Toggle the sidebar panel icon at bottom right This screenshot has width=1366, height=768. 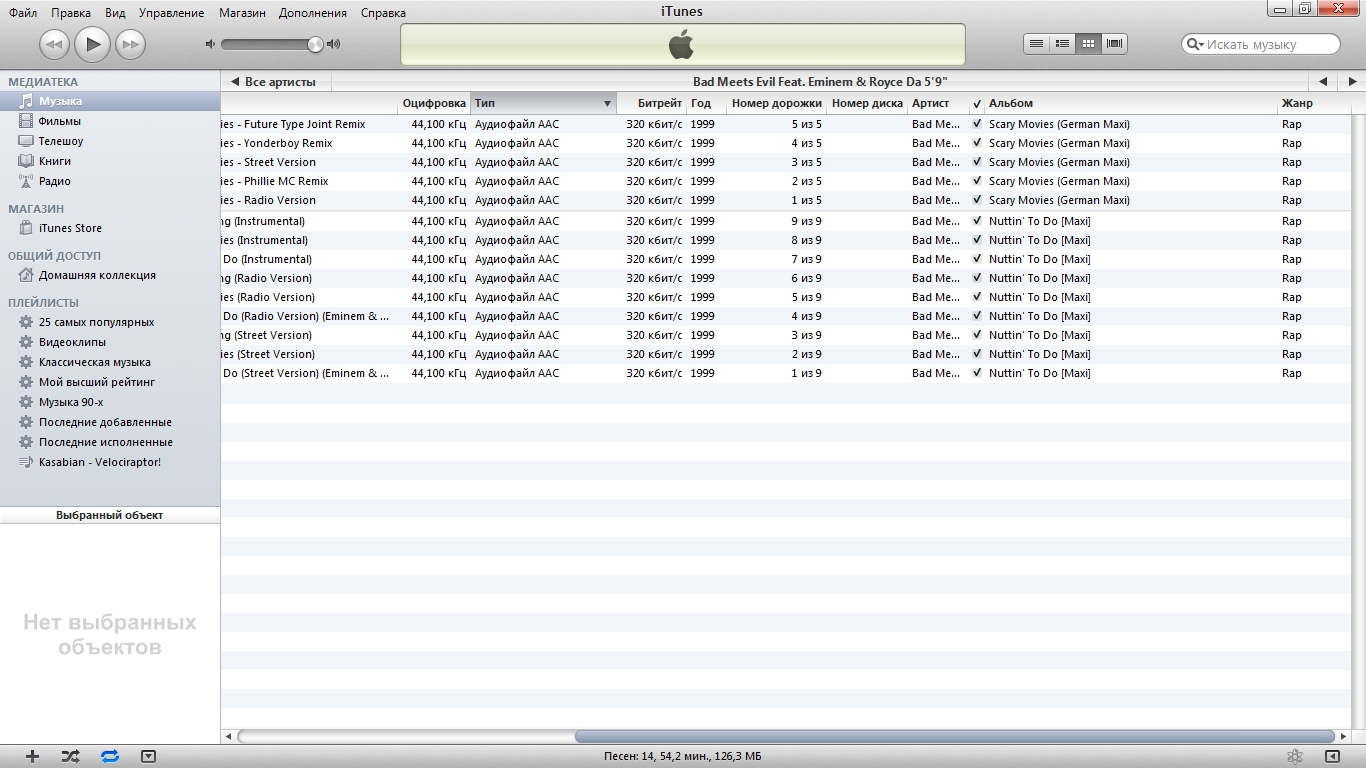coord(1332,757)
